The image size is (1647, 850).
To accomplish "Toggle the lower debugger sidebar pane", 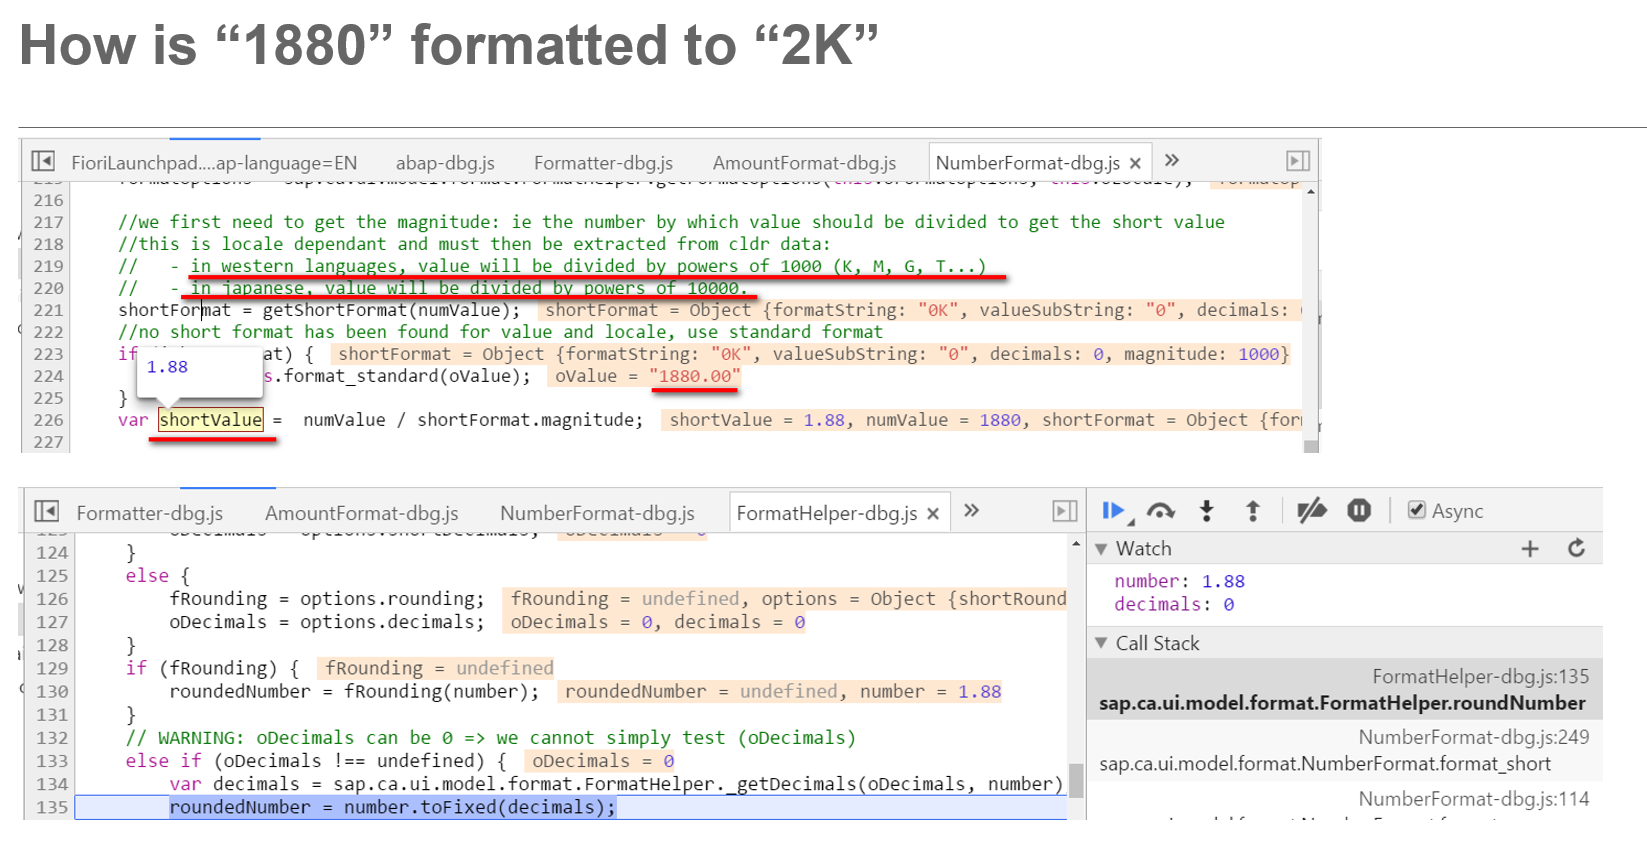I will tap(1065, 511).
